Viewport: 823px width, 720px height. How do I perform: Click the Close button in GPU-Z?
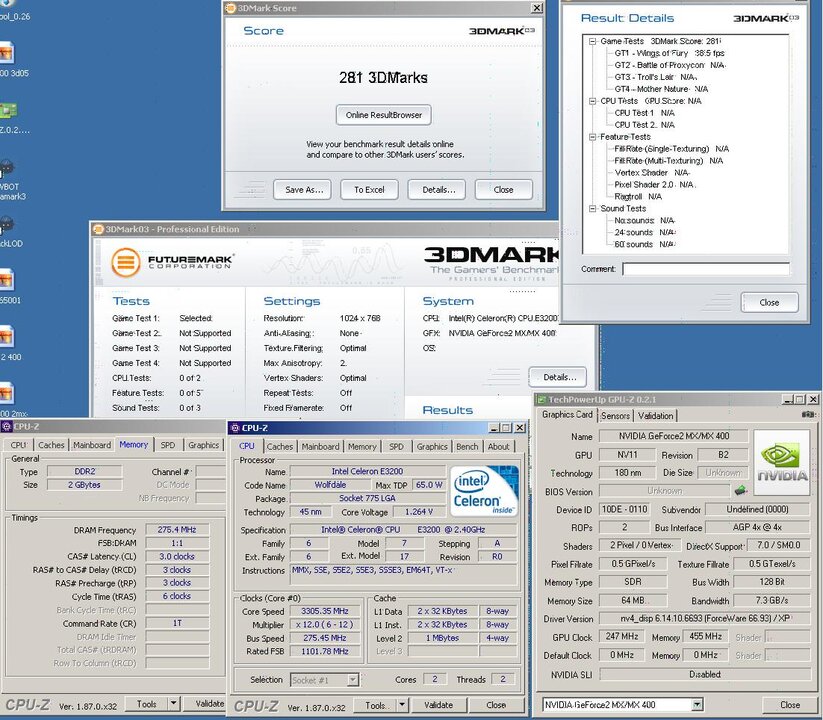[789, 705]
